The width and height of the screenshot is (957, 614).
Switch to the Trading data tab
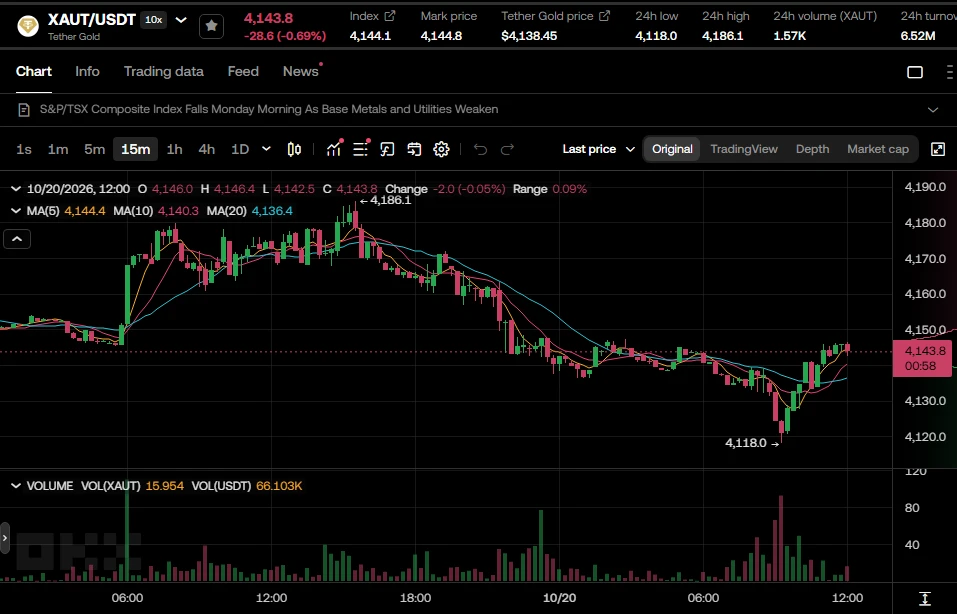pyautogui.click(x=164, y=71)
